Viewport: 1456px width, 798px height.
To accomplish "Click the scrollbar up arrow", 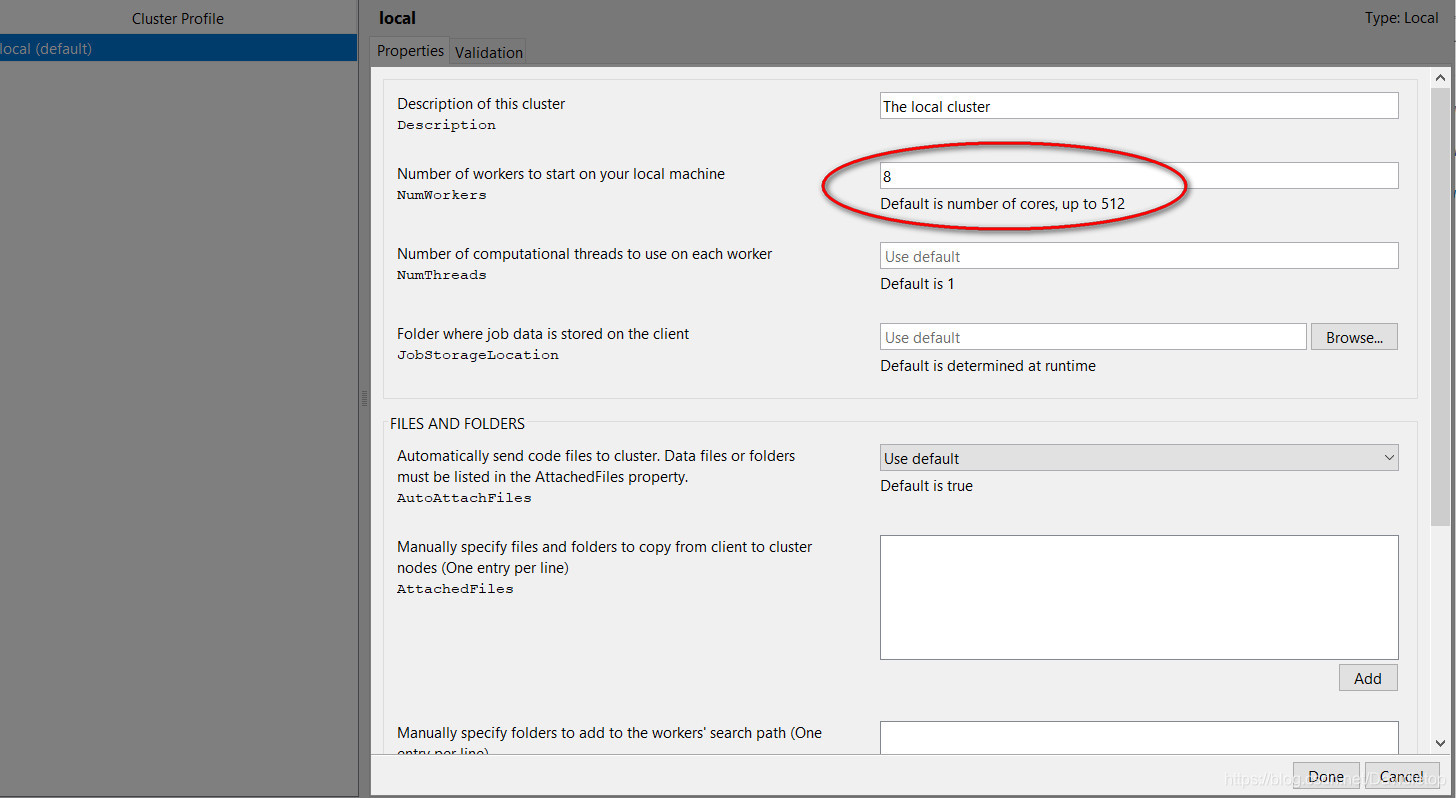I will (1440, 77).
